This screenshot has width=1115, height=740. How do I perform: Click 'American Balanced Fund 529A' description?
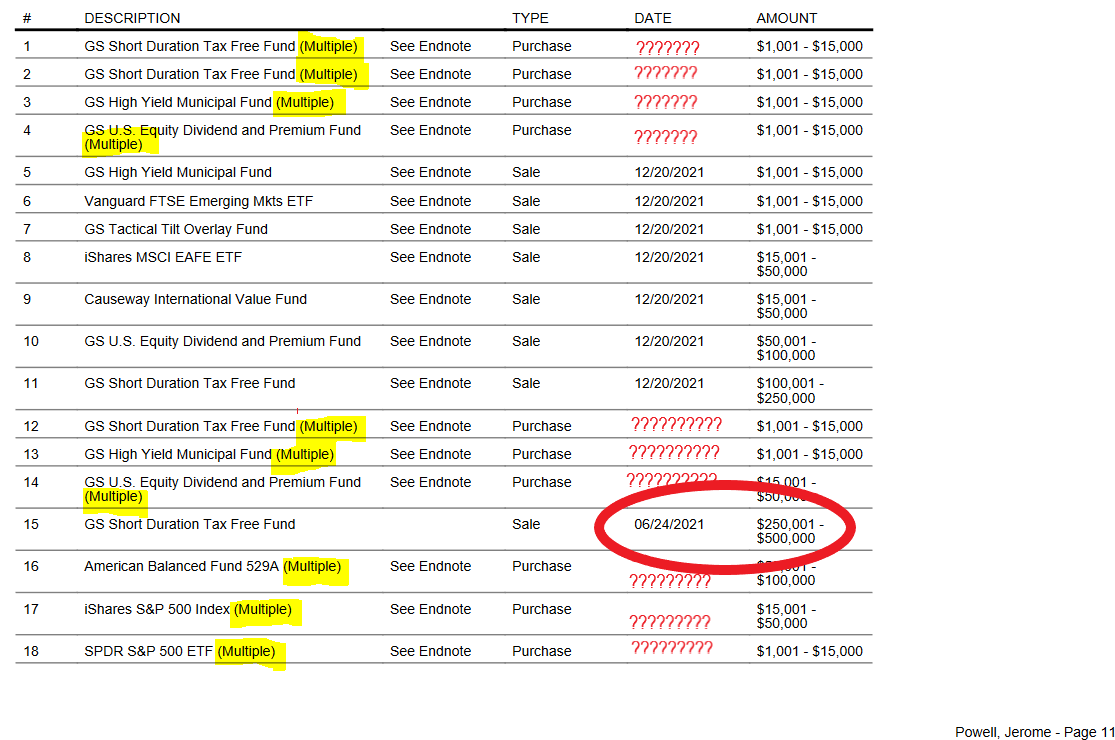click(x=182, y=567)
